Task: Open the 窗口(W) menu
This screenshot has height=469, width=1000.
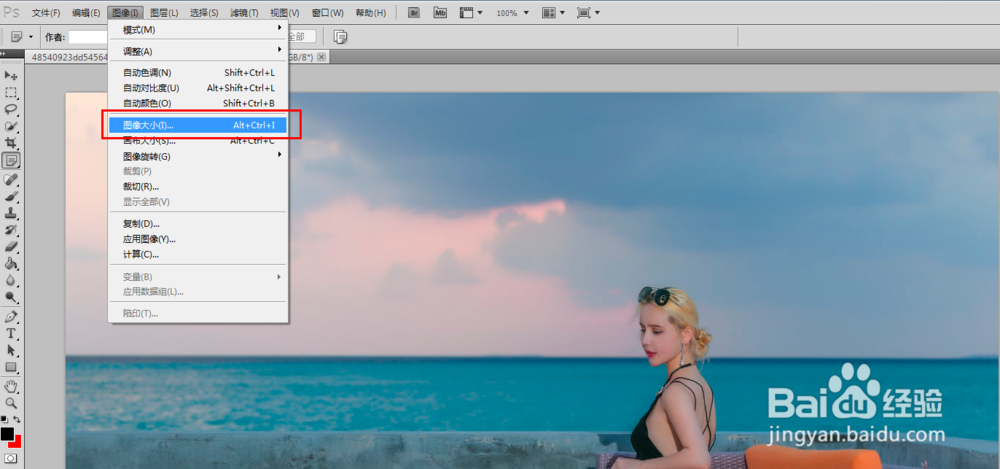Action: point(327,13)
